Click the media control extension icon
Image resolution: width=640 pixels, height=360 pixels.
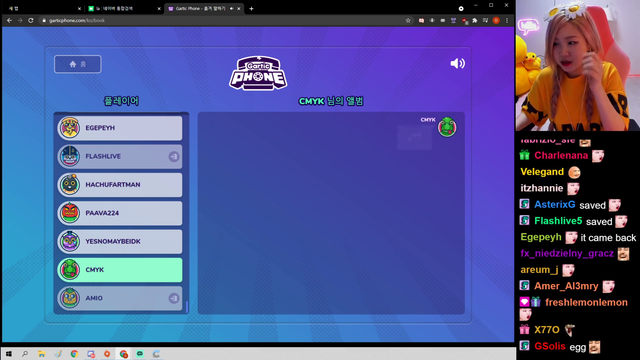(485, 20)
